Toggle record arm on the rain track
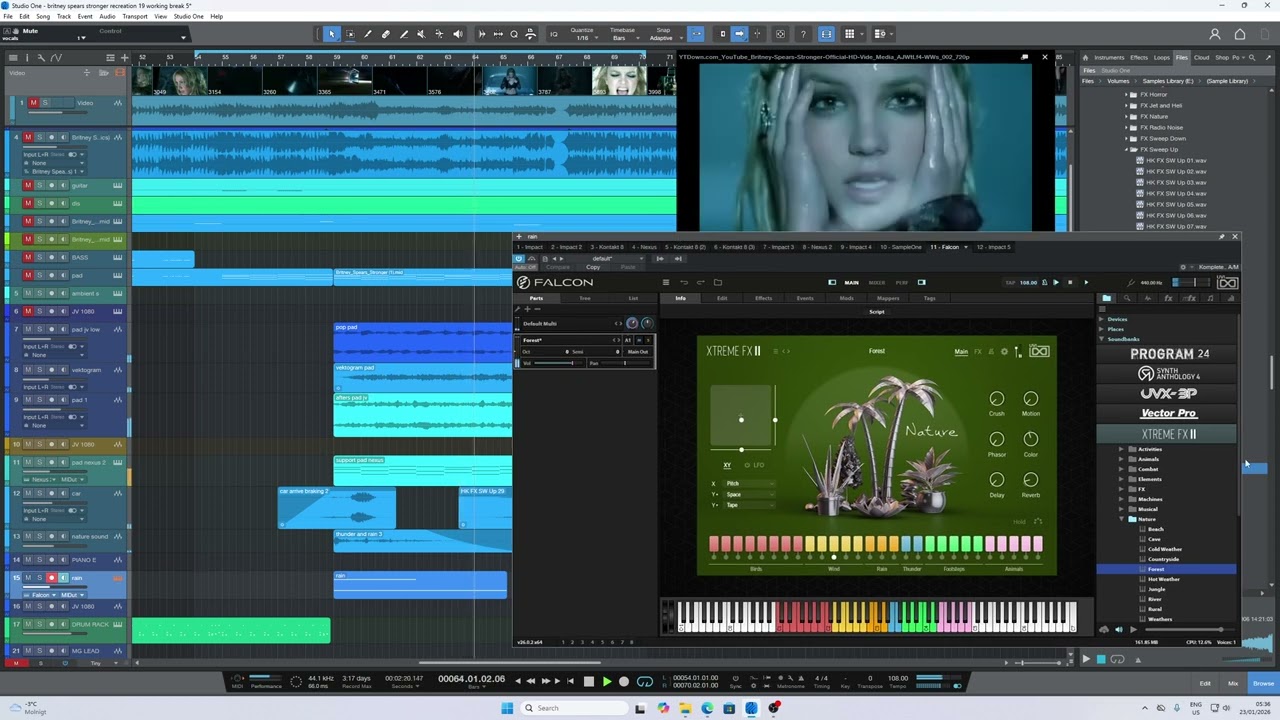1280x720 pixels. point(51,578)
